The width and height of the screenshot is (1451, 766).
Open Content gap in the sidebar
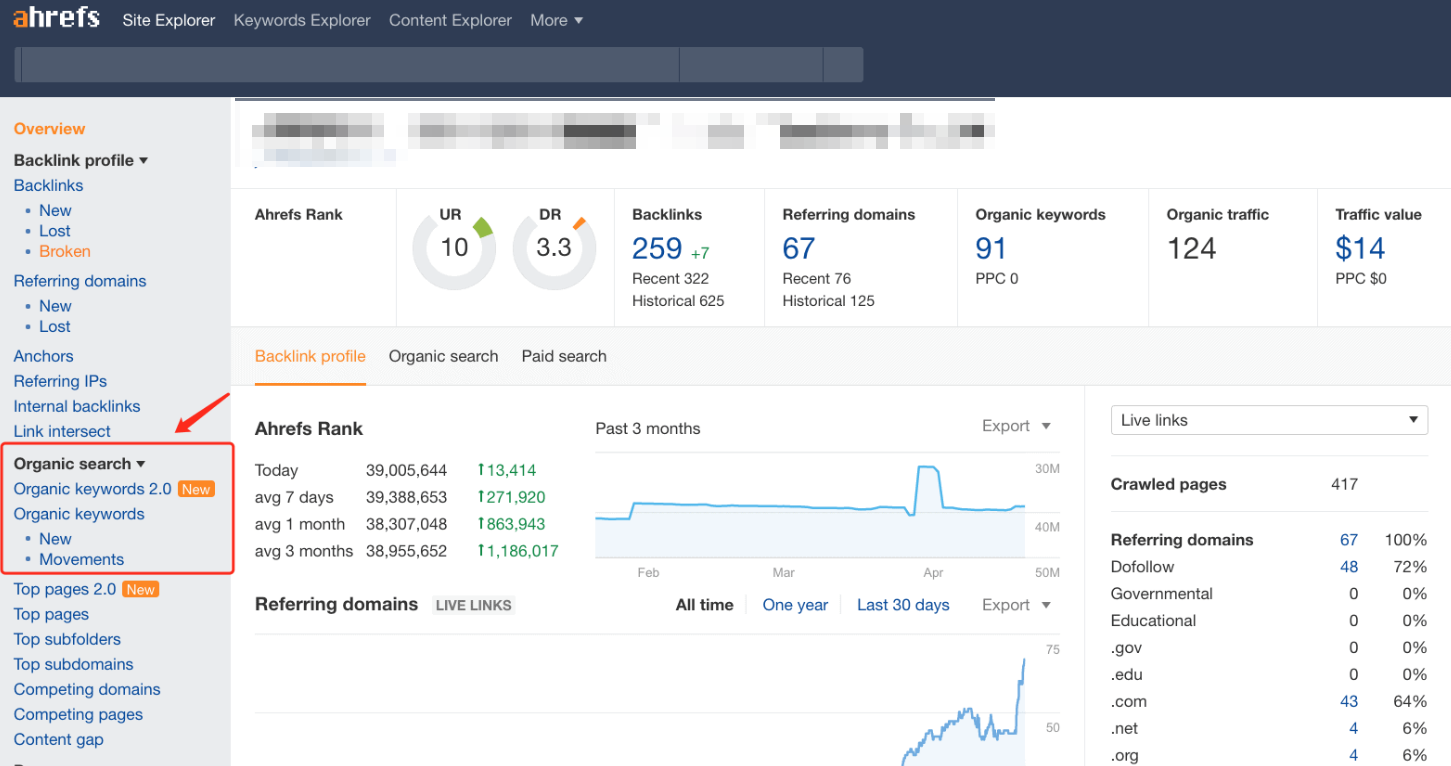point(58,739)
